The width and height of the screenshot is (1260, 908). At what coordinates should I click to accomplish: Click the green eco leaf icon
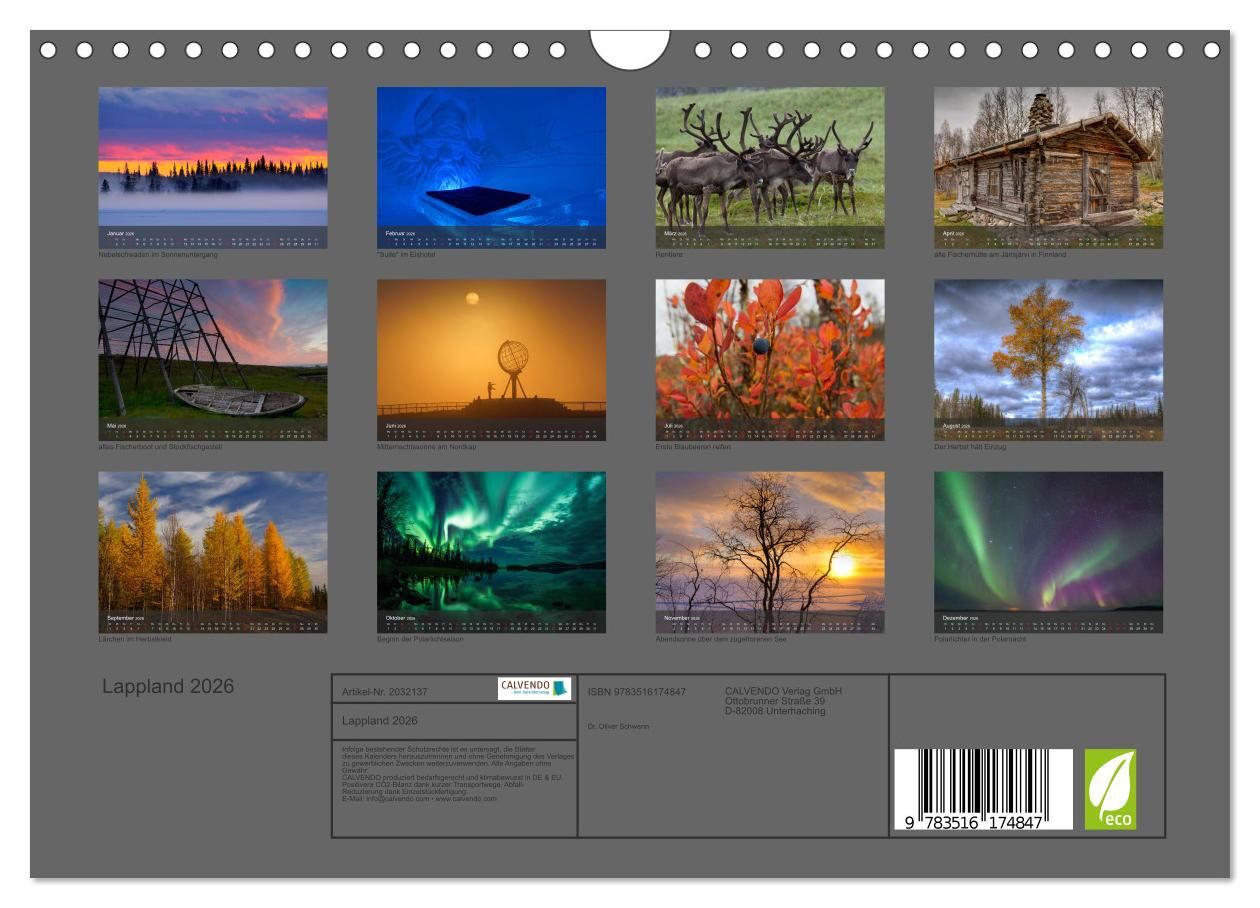pyautogui.click(x=1110, y=789)
